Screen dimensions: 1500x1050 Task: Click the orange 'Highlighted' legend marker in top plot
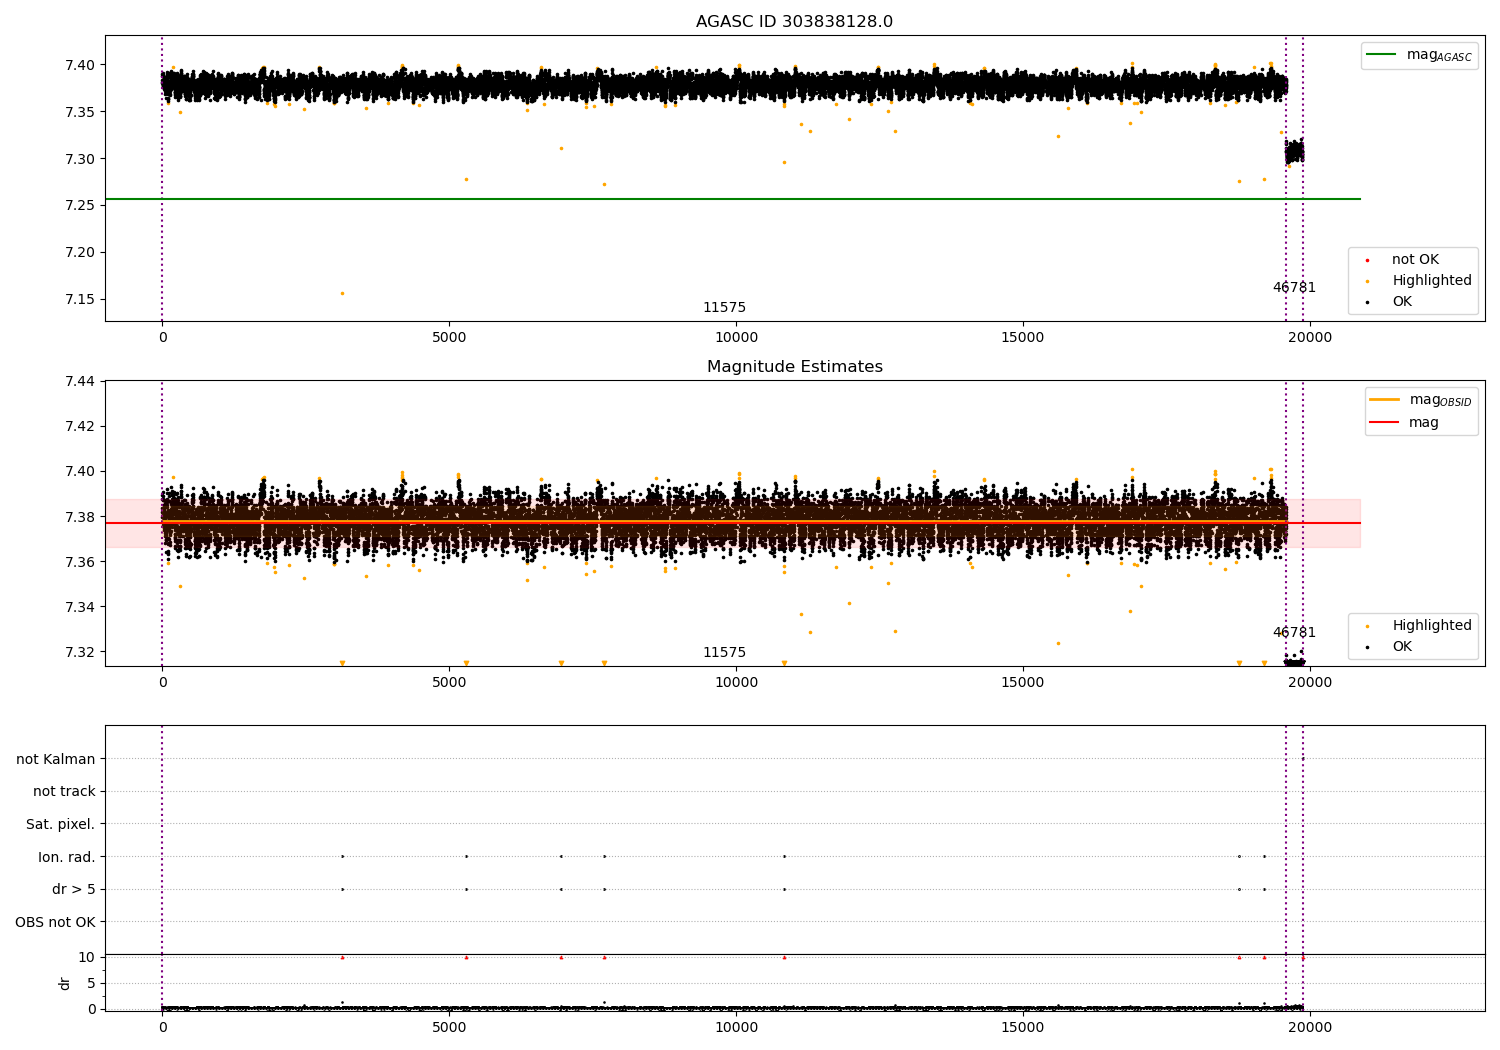[x=1367, y=281]
